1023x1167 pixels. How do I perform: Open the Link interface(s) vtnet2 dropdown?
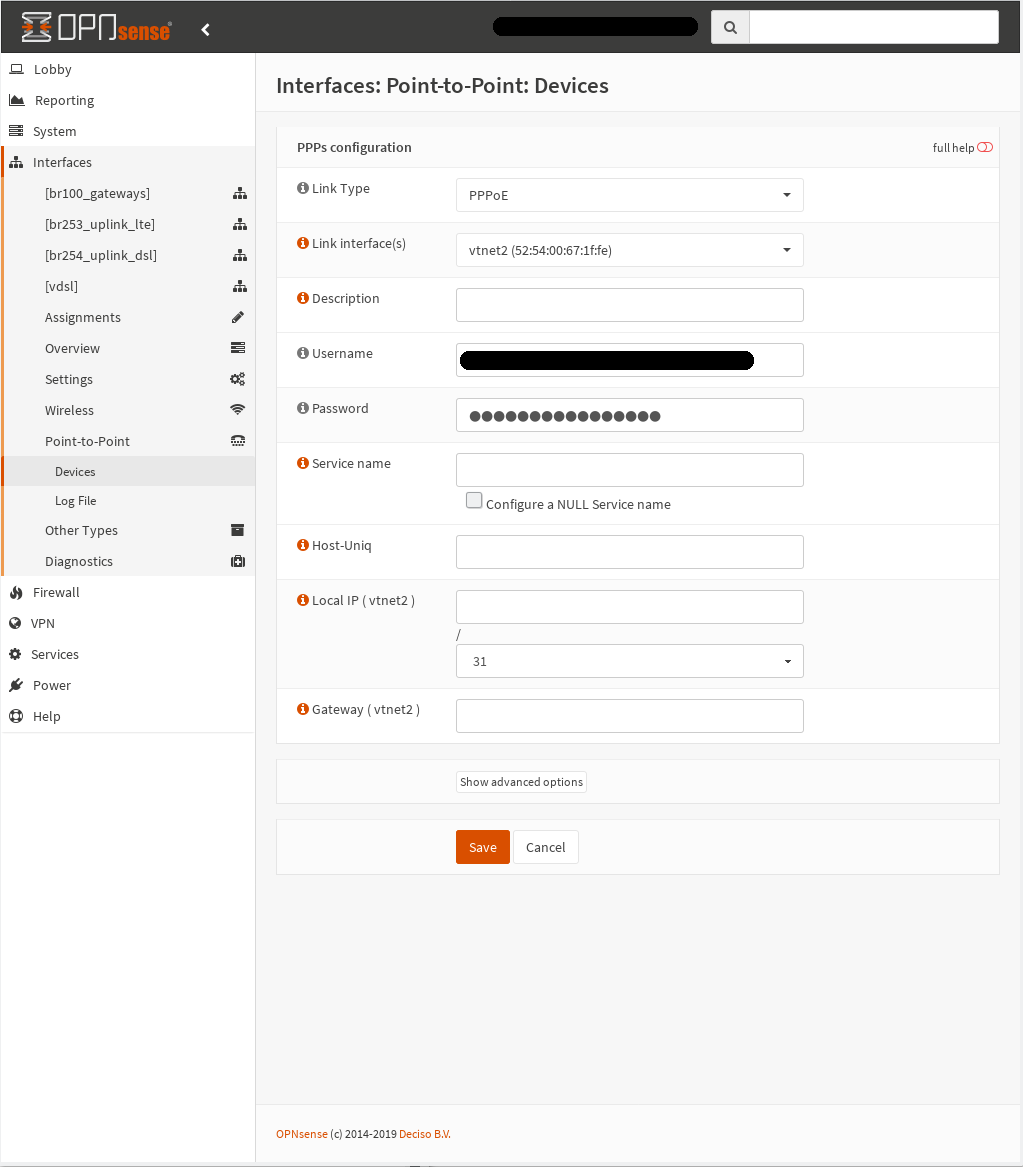coord(629,250)
